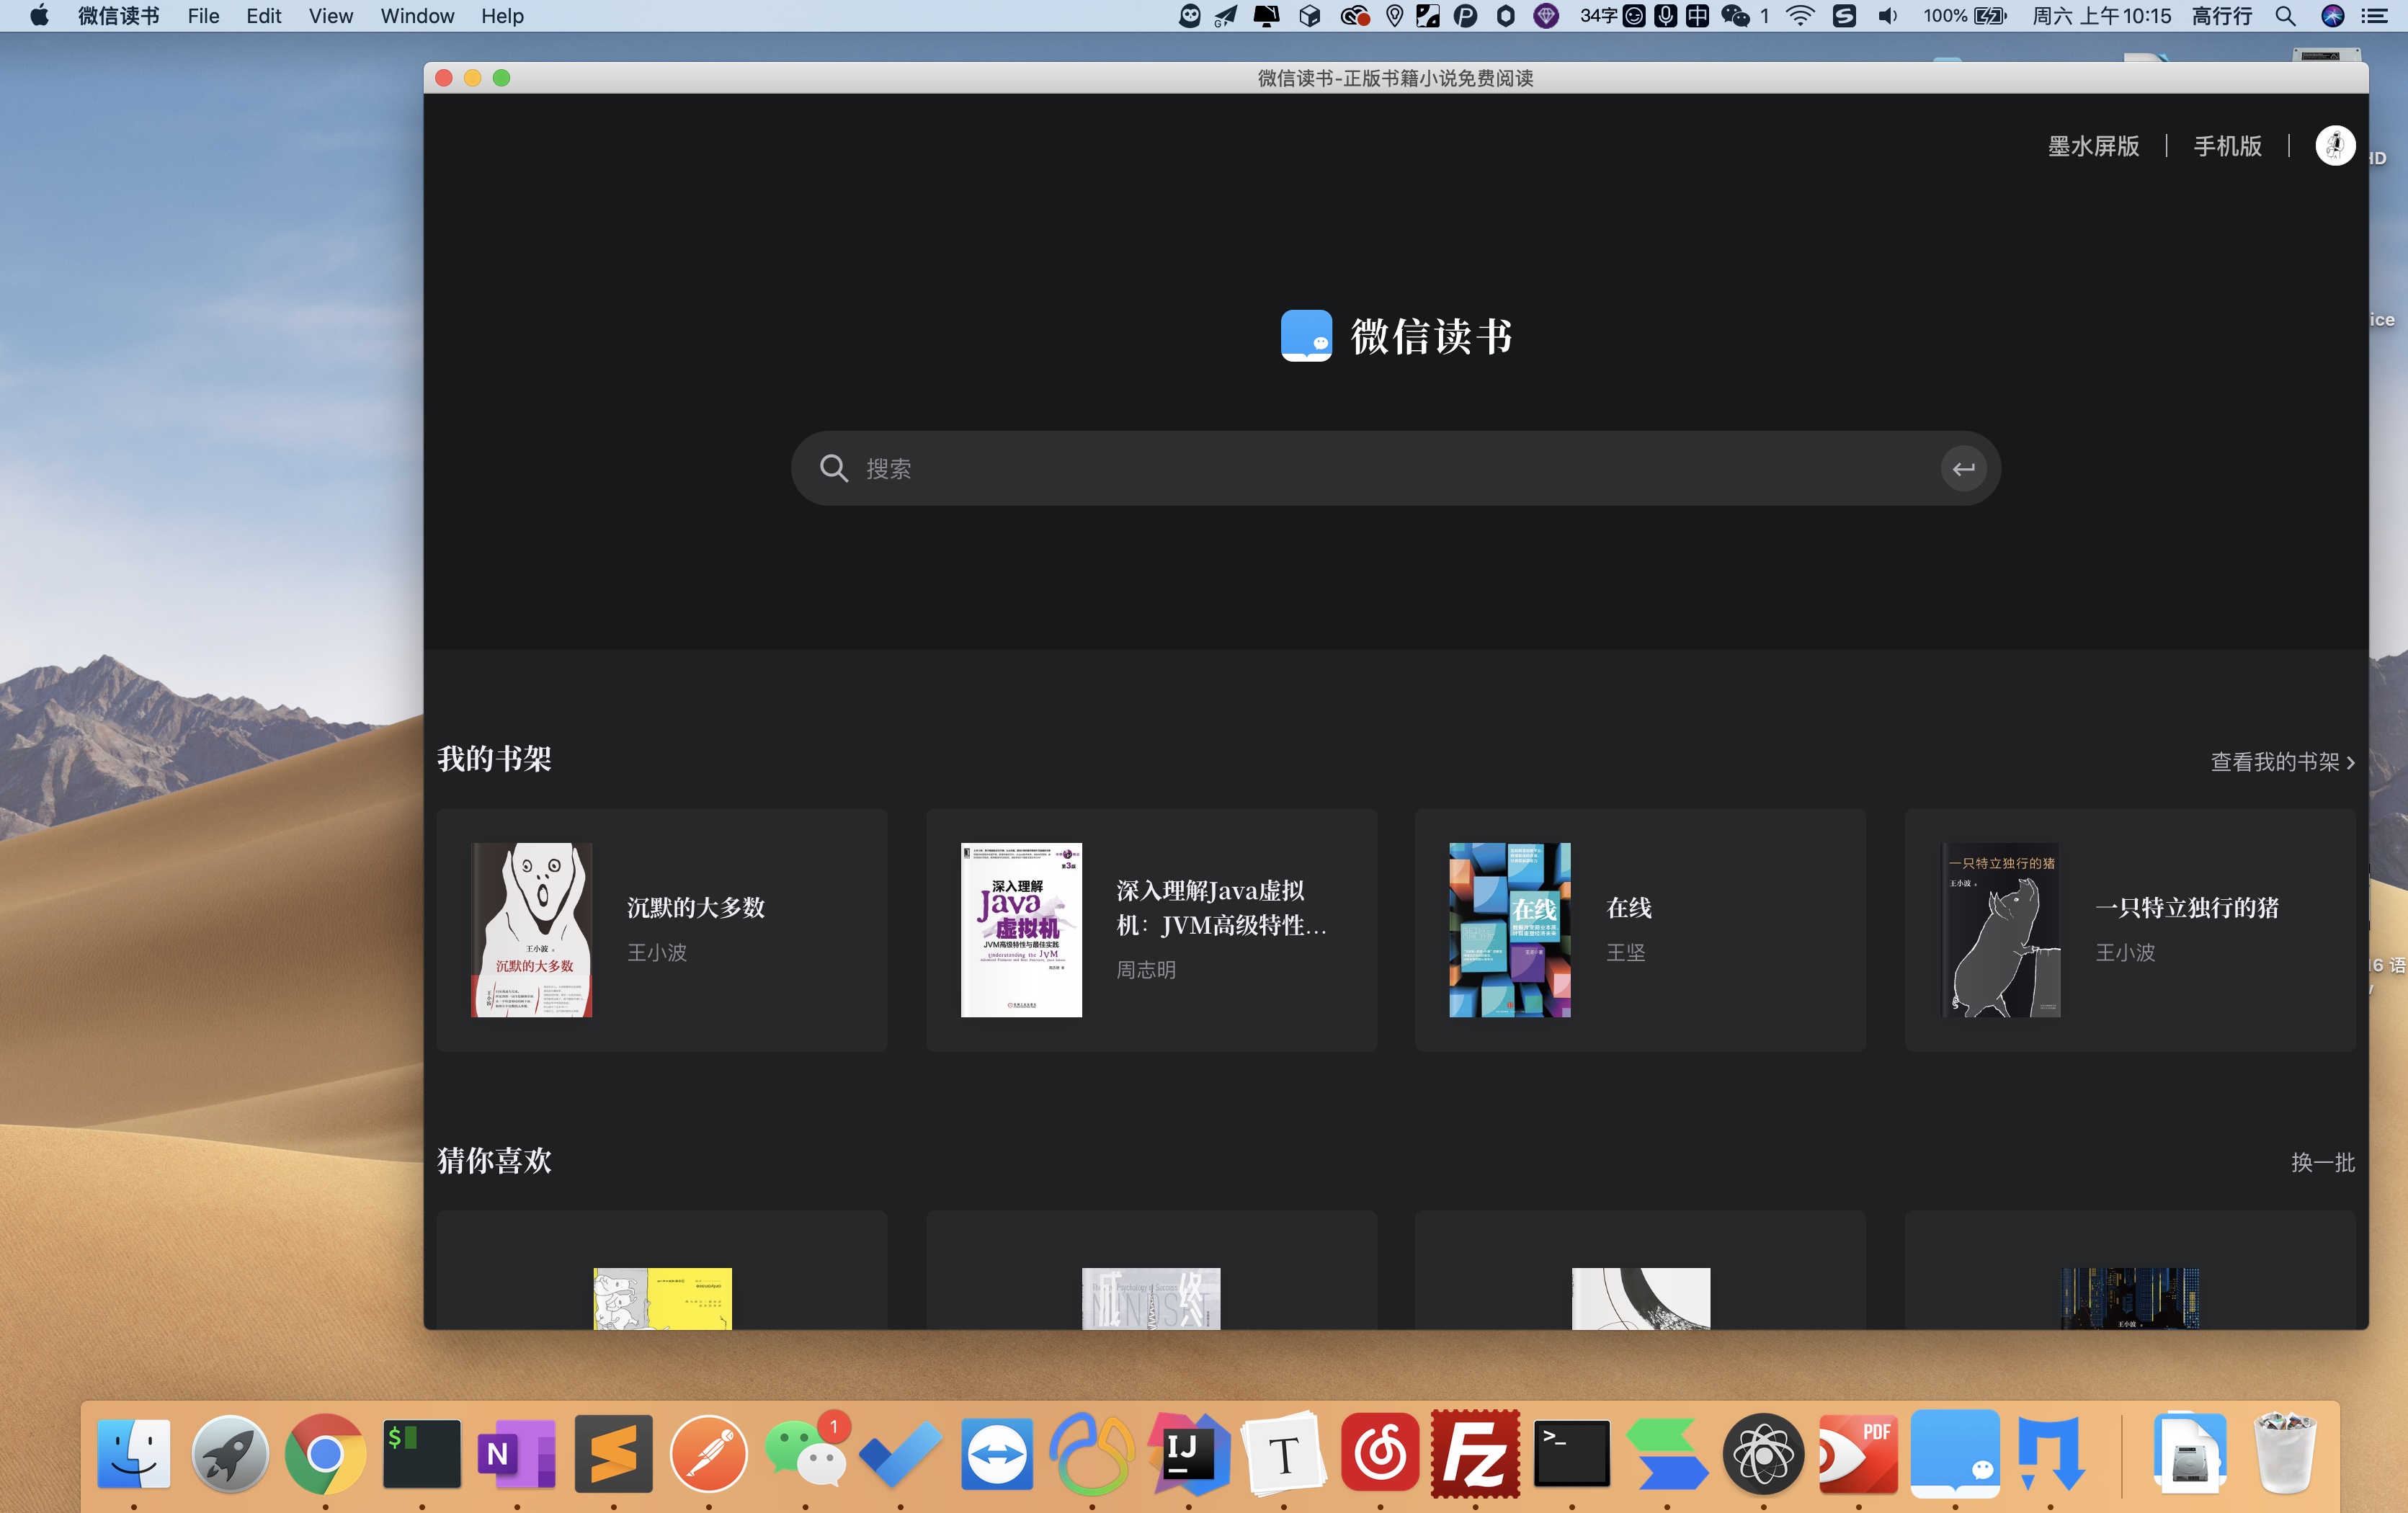Screen dimensions: 2408x1513
Task: Expand 查看我的书架 link
Action: coord(2282,762)
